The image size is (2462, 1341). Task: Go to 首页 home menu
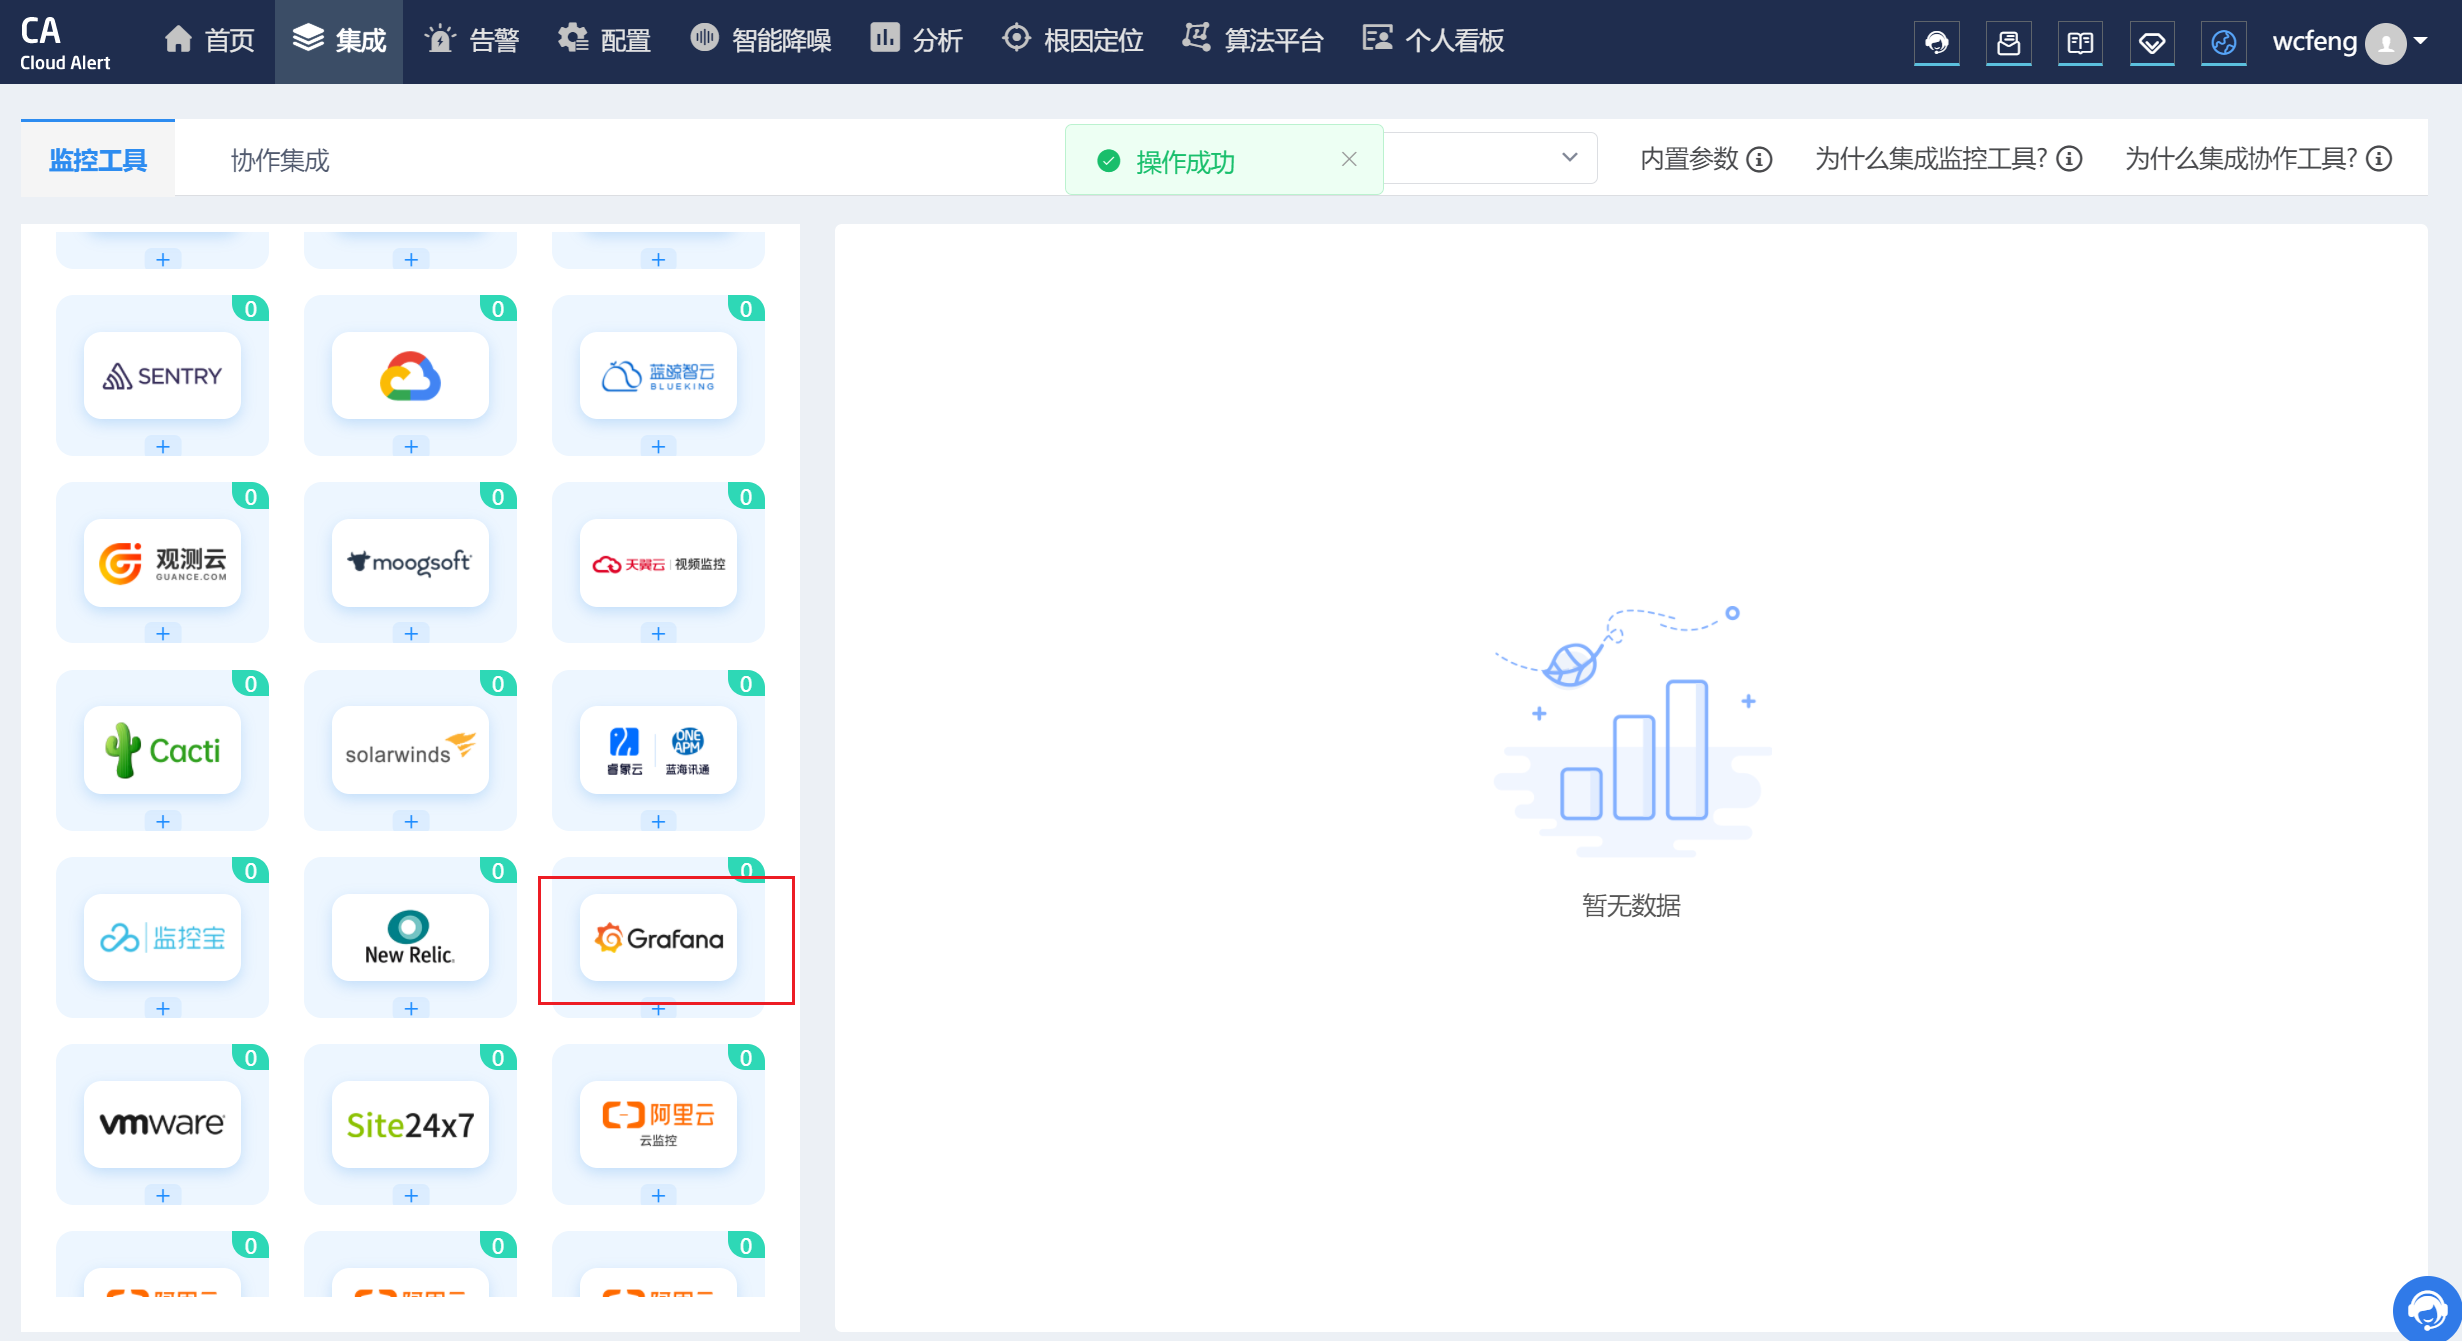(x=210, y=41)
